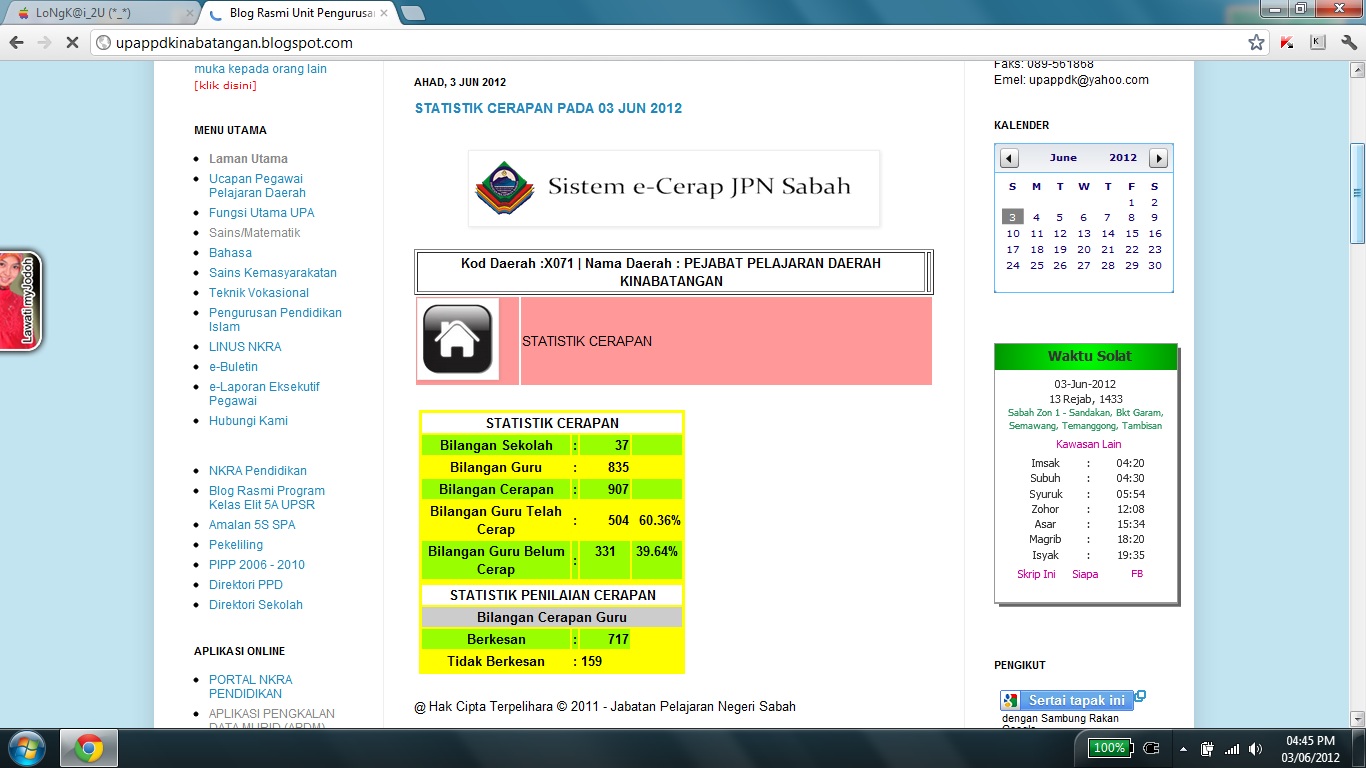Open the Kaspersky virtual keyboard extension icon
This screenshot has height=768, width=1366.
coord(1318,43)
